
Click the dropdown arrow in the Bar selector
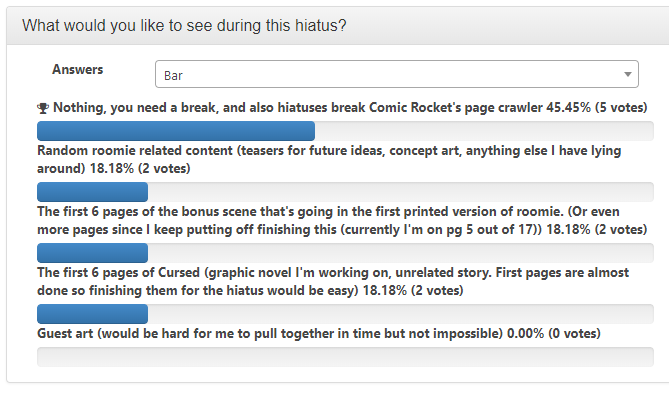pos(628,74)
